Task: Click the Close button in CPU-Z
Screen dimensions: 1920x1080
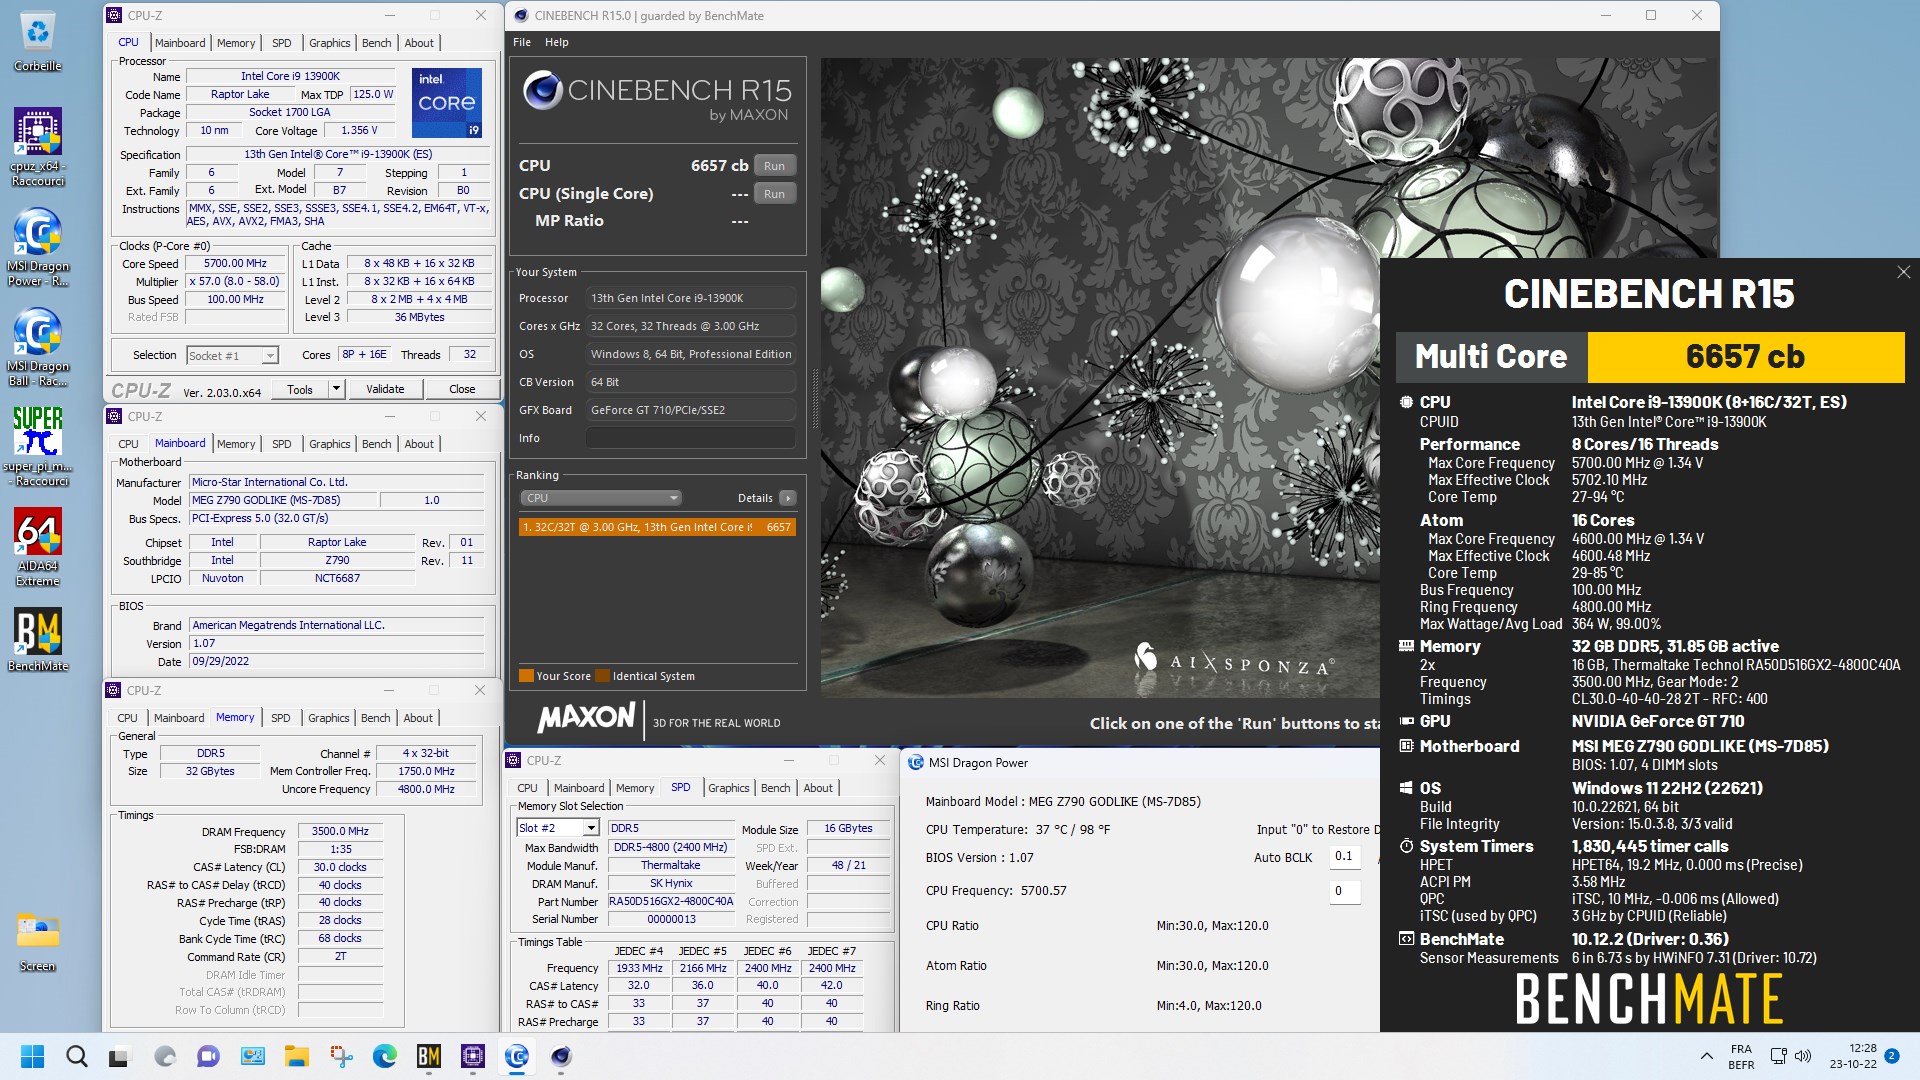Action: 462,389
